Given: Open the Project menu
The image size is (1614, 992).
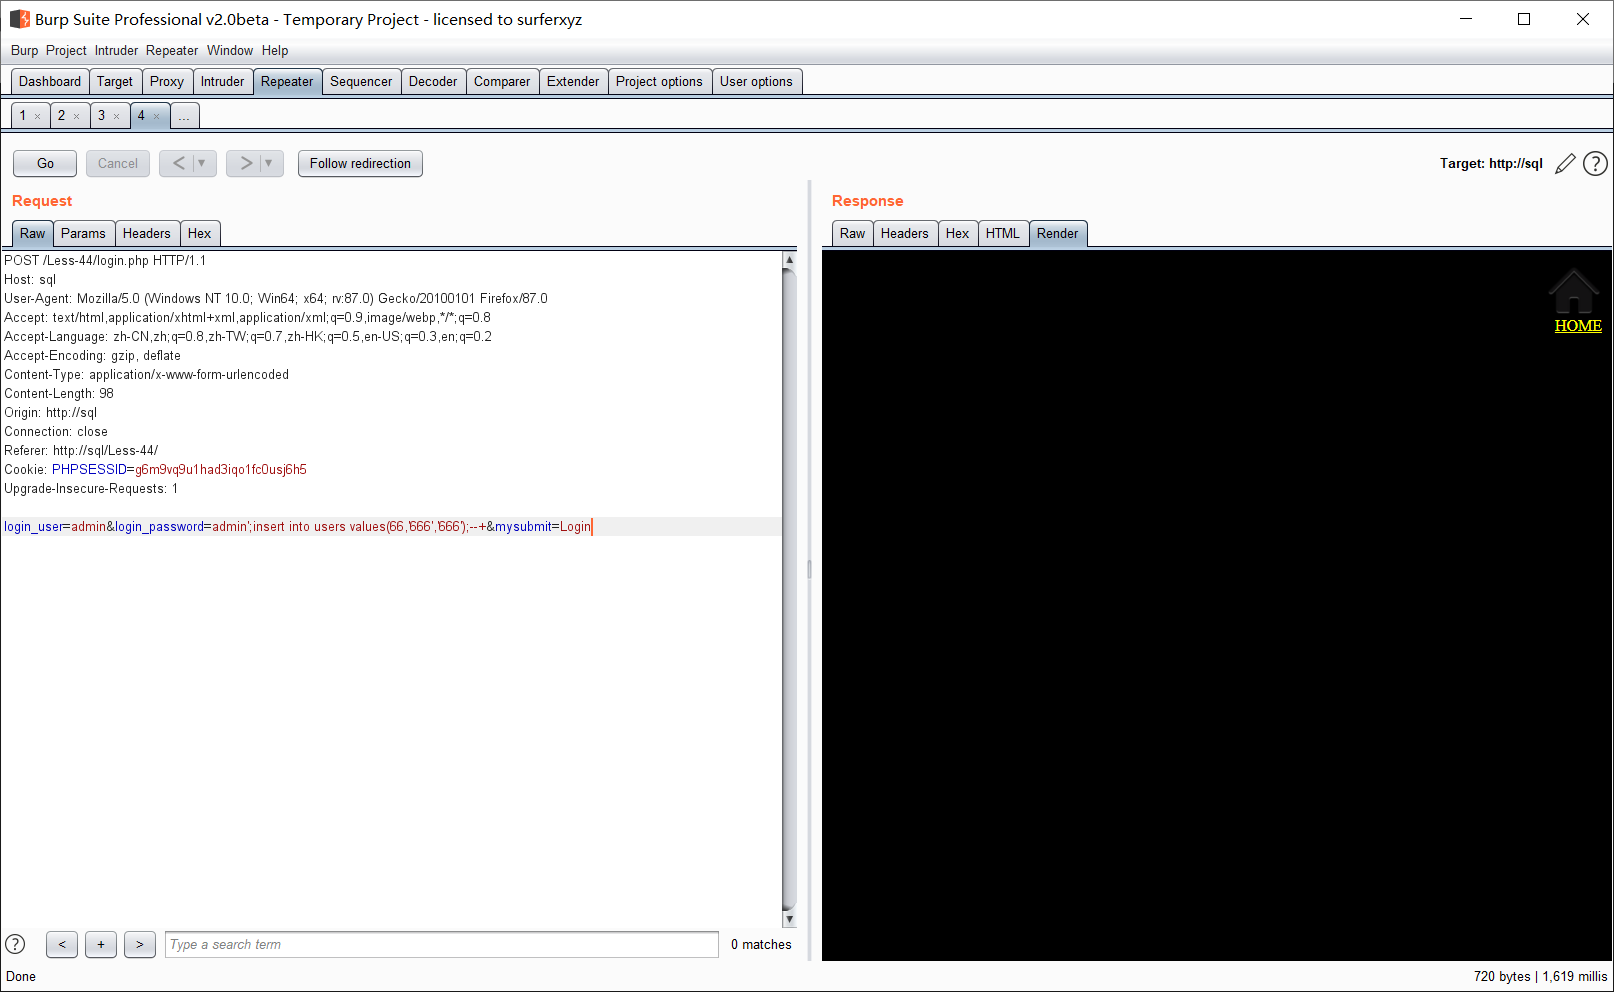Looking at the screenshot, I should [66, 50].
